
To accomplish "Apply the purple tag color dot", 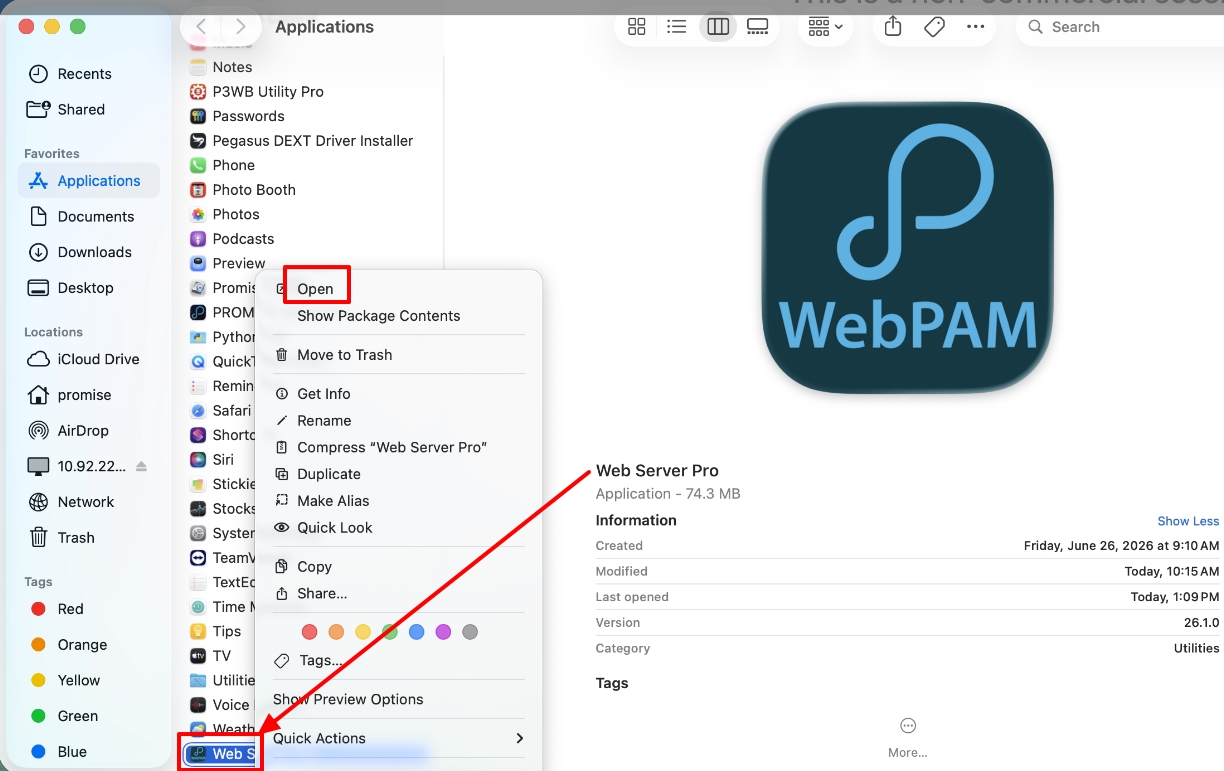I will 443,632.
